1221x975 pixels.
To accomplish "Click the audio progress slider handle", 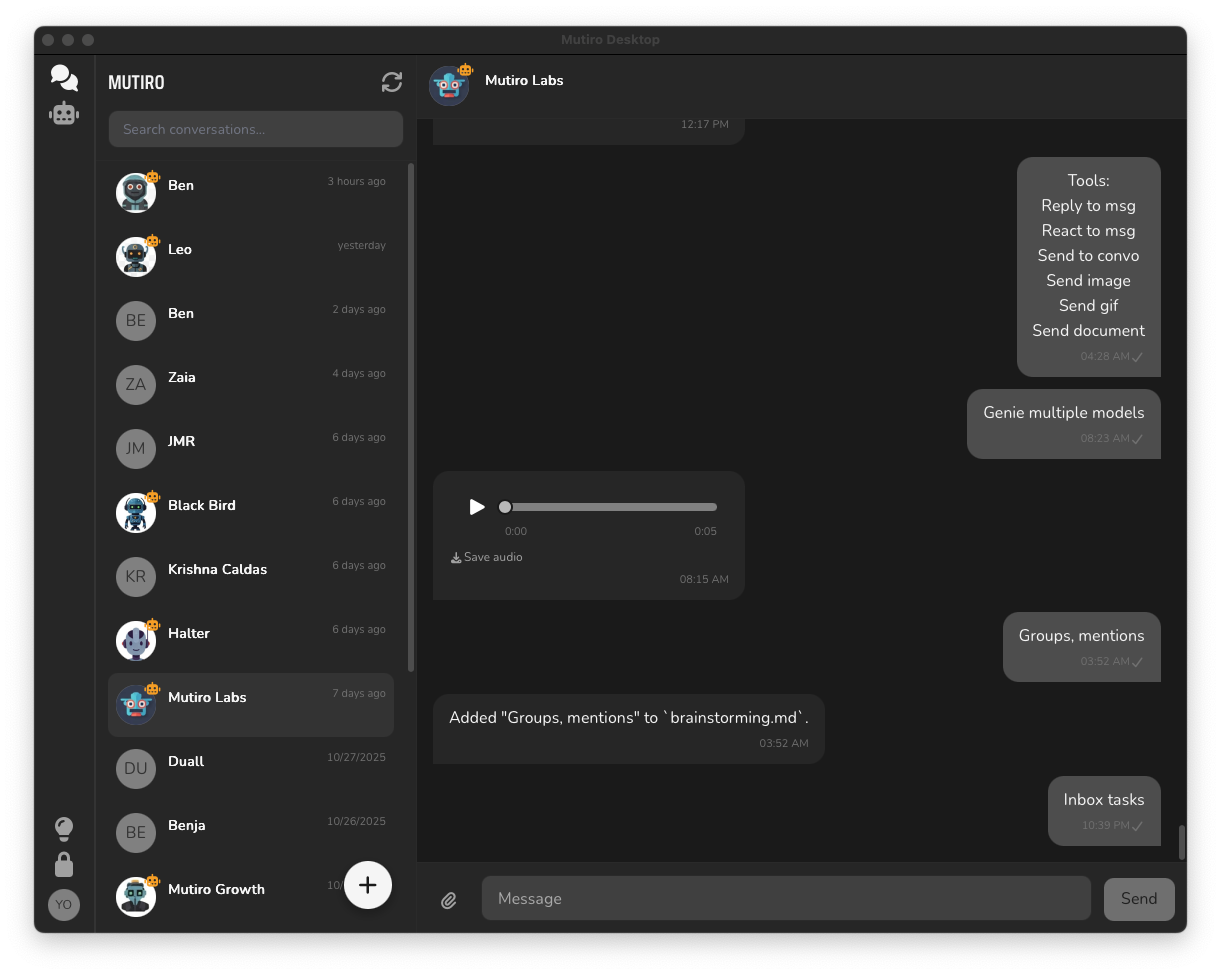I will [x=505, y=507].
